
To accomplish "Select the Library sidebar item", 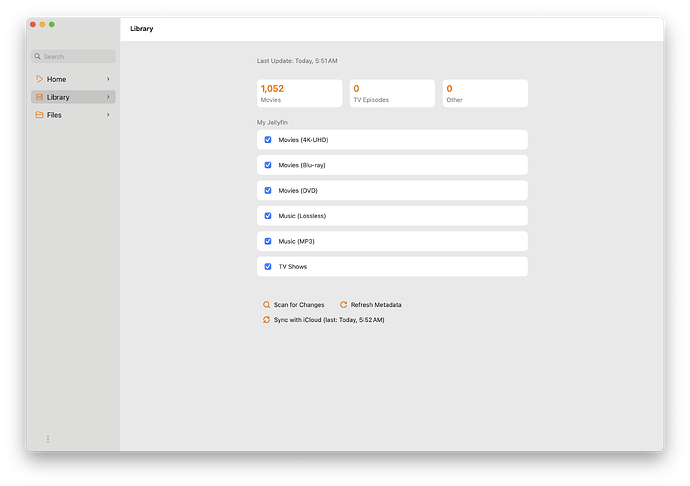I will (x=73, y=97).
